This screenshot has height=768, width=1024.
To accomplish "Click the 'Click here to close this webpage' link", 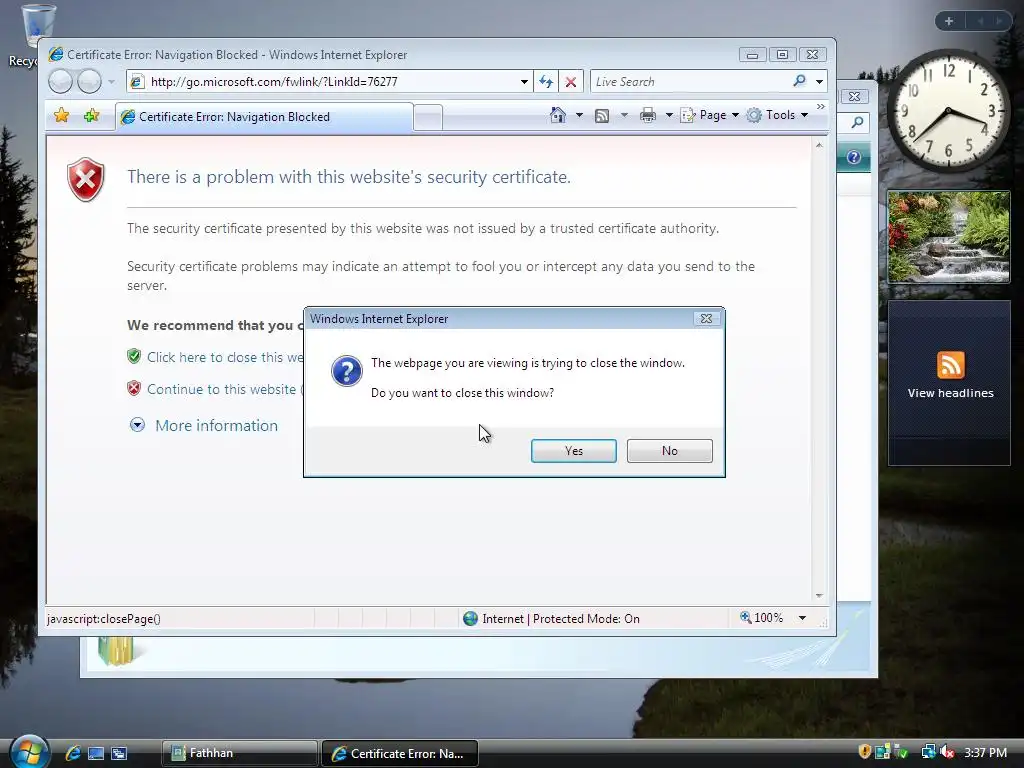I will point(225,357).
